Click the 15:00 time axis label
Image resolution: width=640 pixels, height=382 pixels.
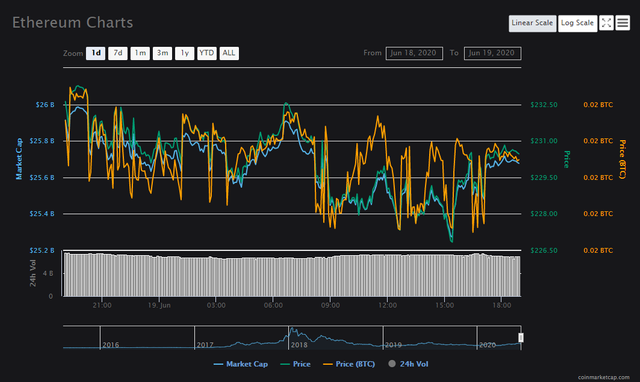(x=444, y=305)
